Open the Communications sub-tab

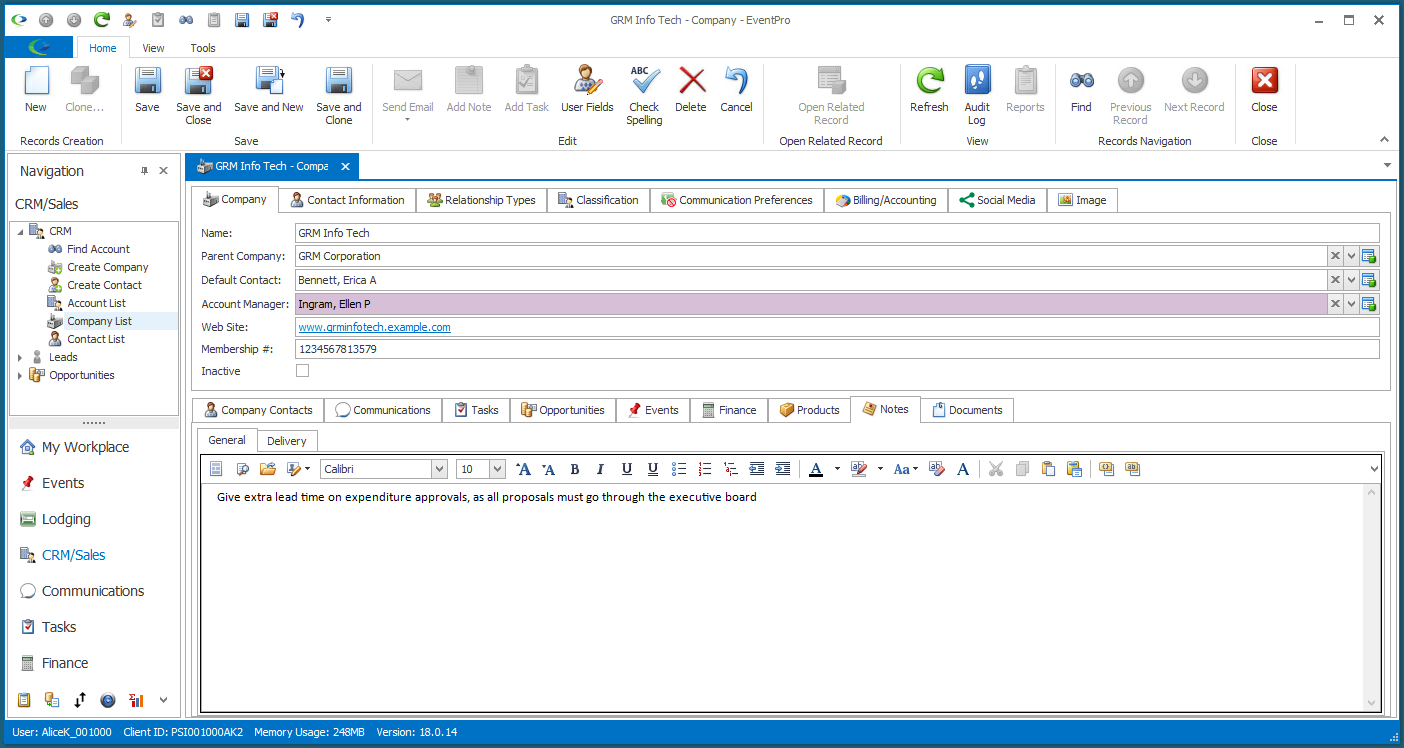[383, 410]
